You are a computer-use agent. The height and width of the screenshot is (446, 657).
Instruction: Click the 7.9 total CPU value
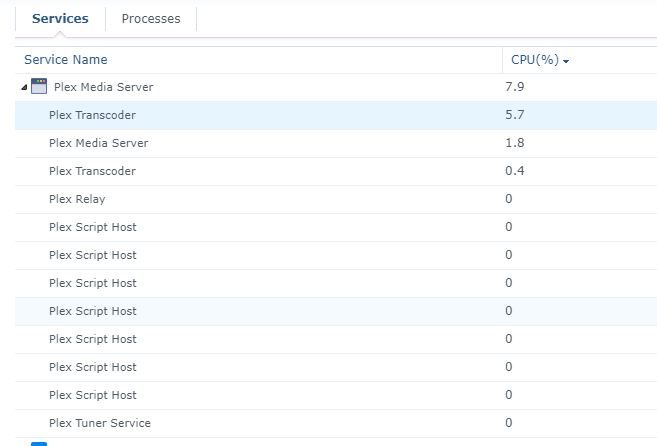tap(515, 87)
